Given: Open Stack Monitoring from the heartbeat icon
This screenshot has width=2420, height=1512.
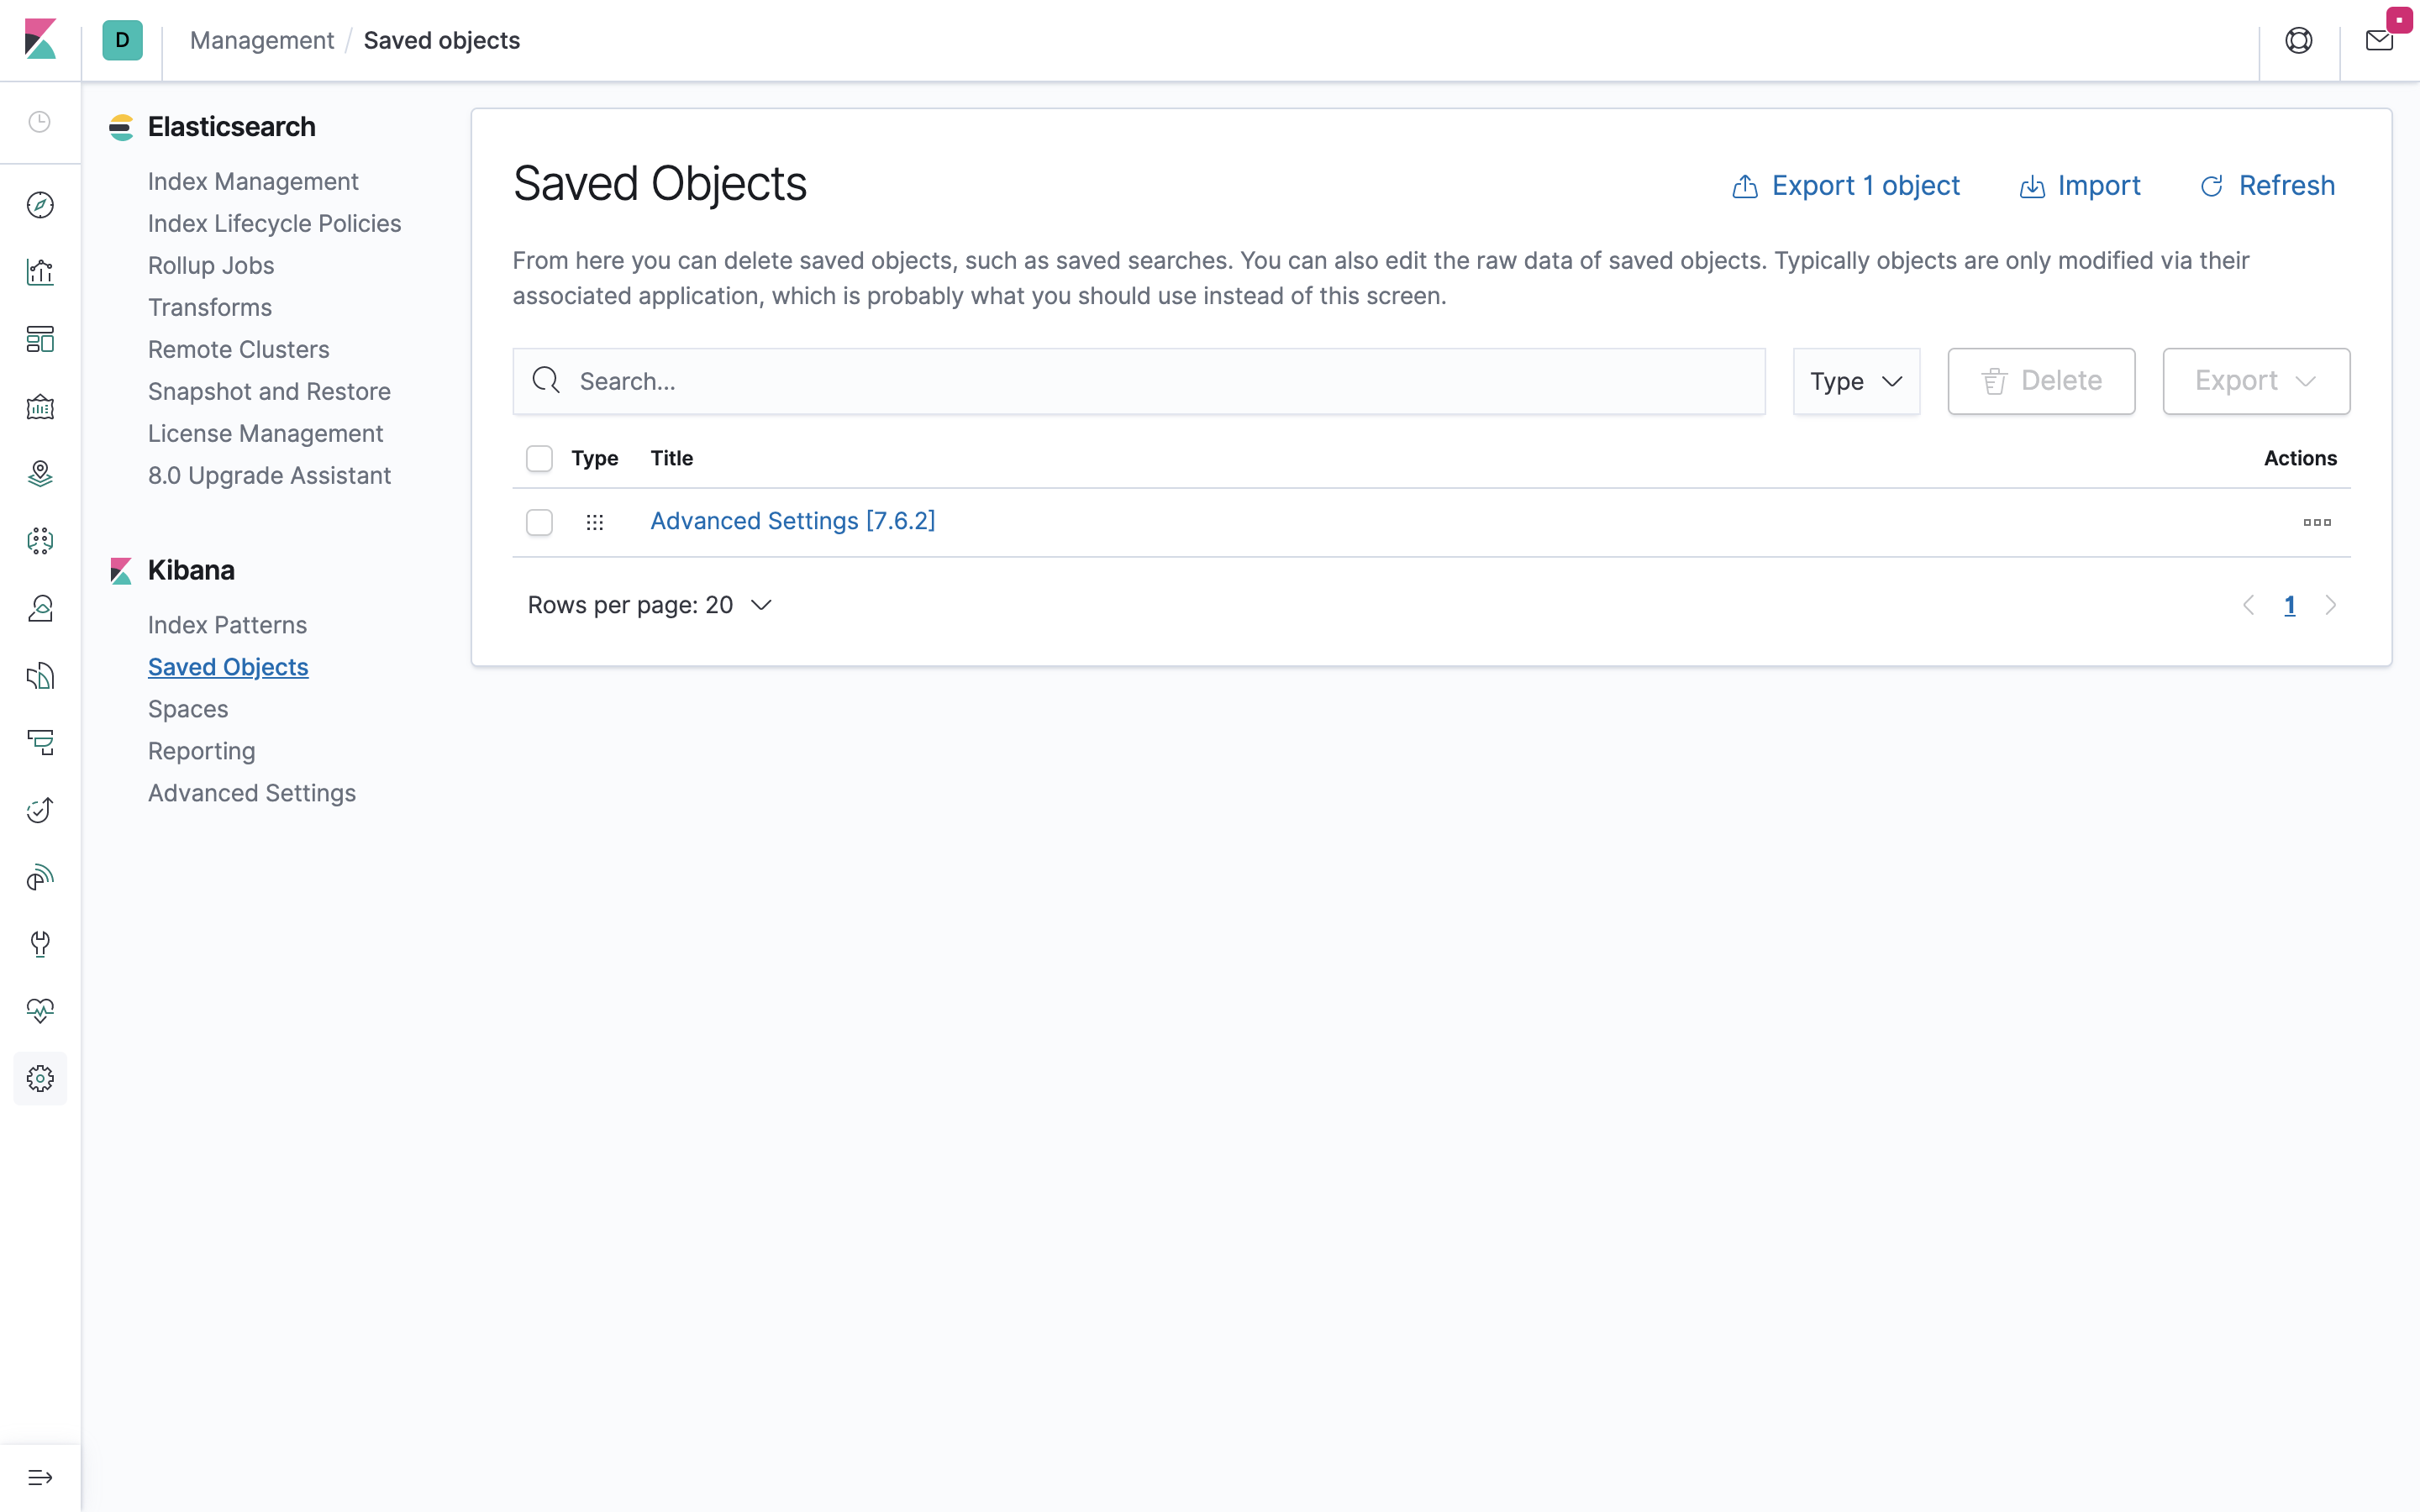Looking at the screenshot, I should click(x=40, y=1011).
